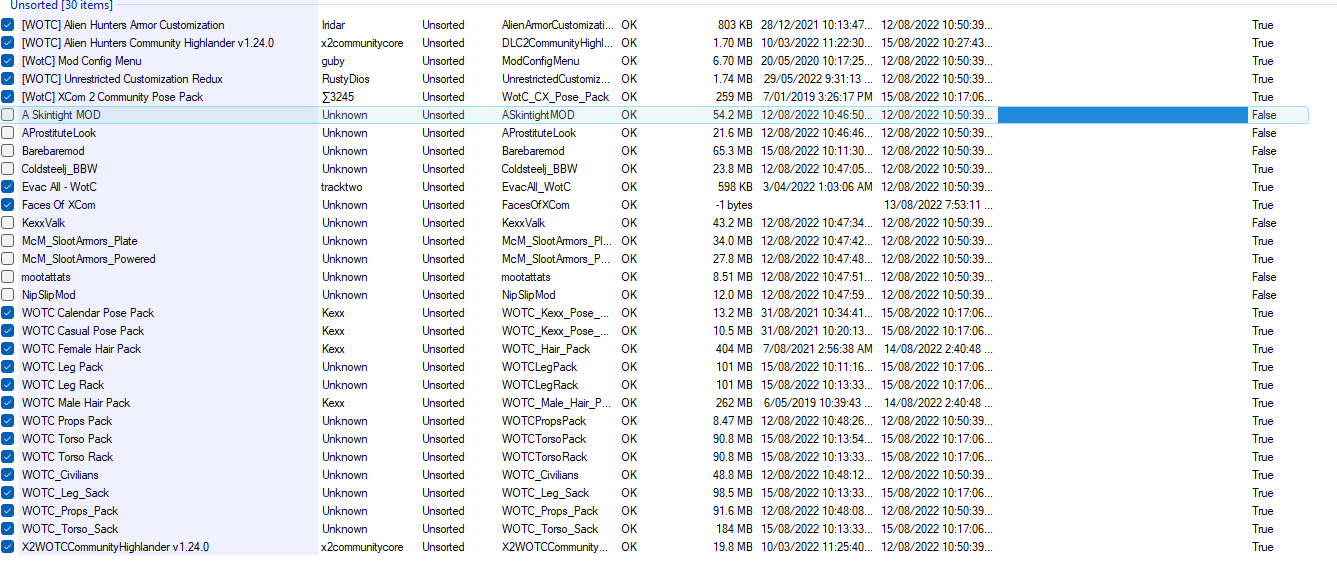
Task: Enable the A Skintight MOD checkbox
Action: tap(8, 115)
